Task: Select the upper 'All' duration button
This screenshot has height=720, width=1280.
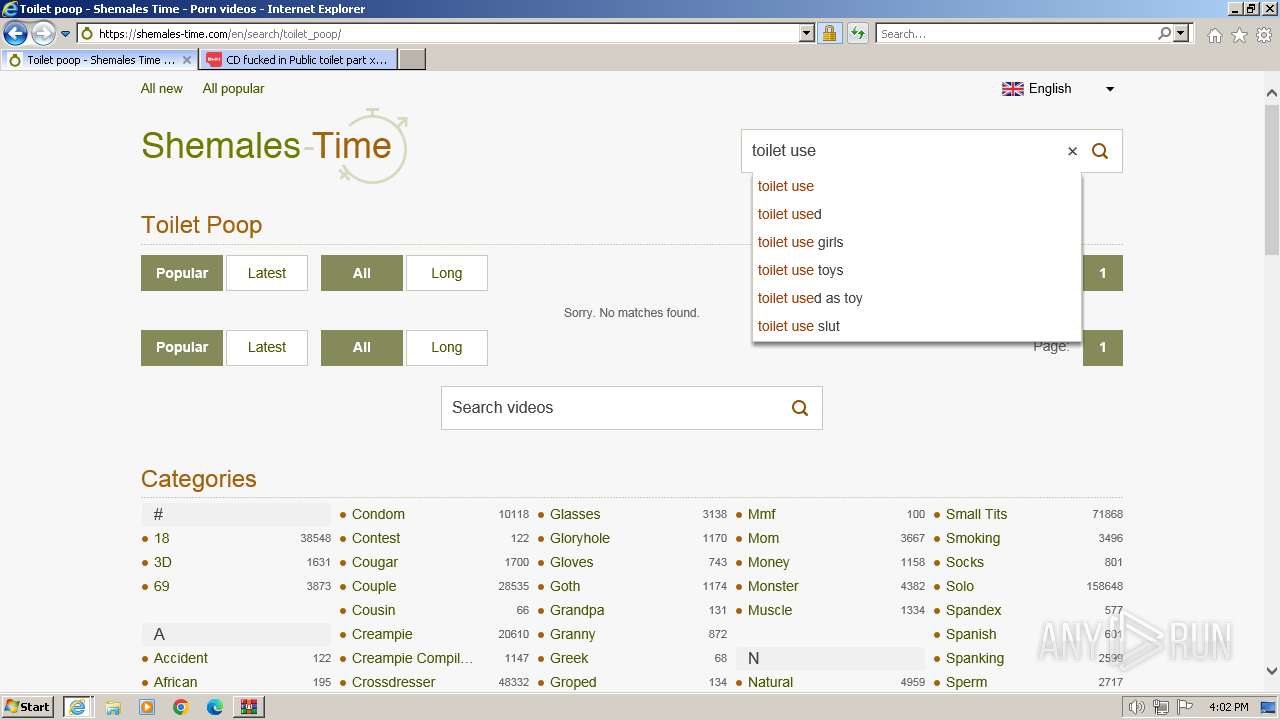Action: [362, 273]
